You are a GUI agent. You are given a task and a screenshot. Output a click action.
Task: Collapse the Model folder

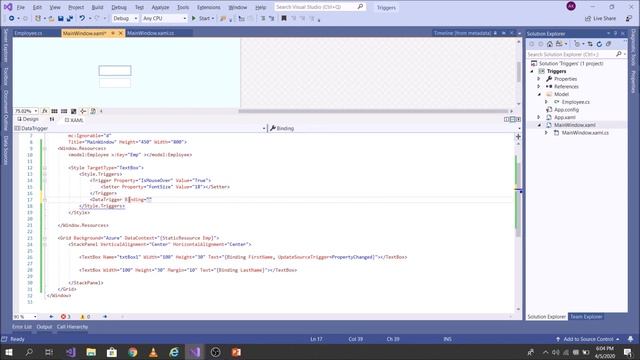[539, 94]
